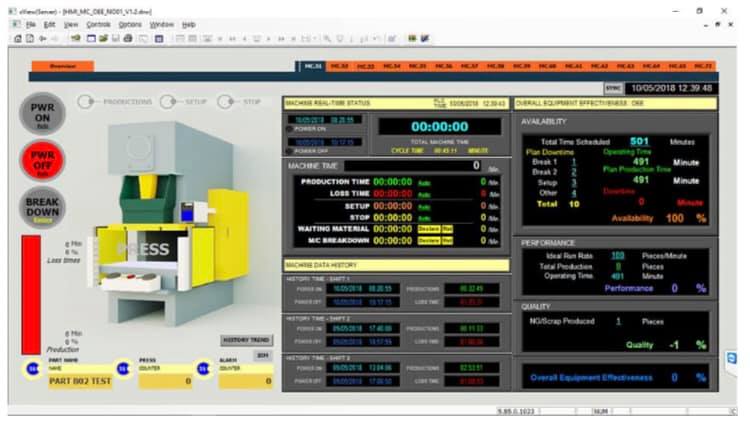
Task: Click the orange Overview button
Action: [63, 66]
